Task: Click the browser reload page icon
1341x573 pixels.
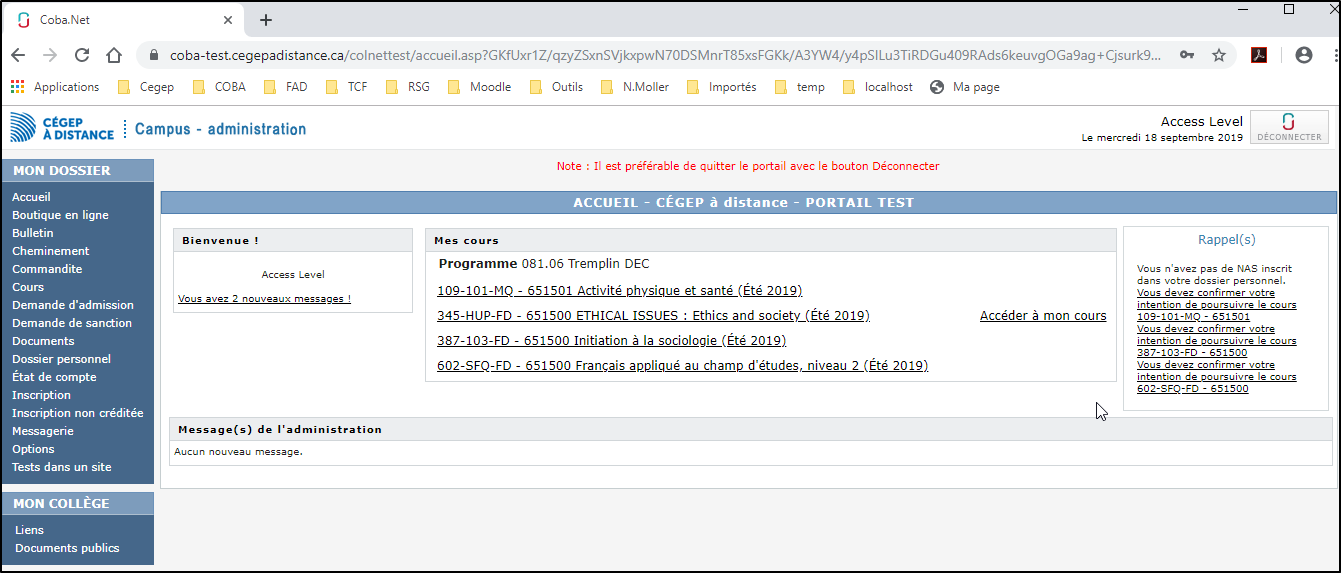Action: point(82,56)
